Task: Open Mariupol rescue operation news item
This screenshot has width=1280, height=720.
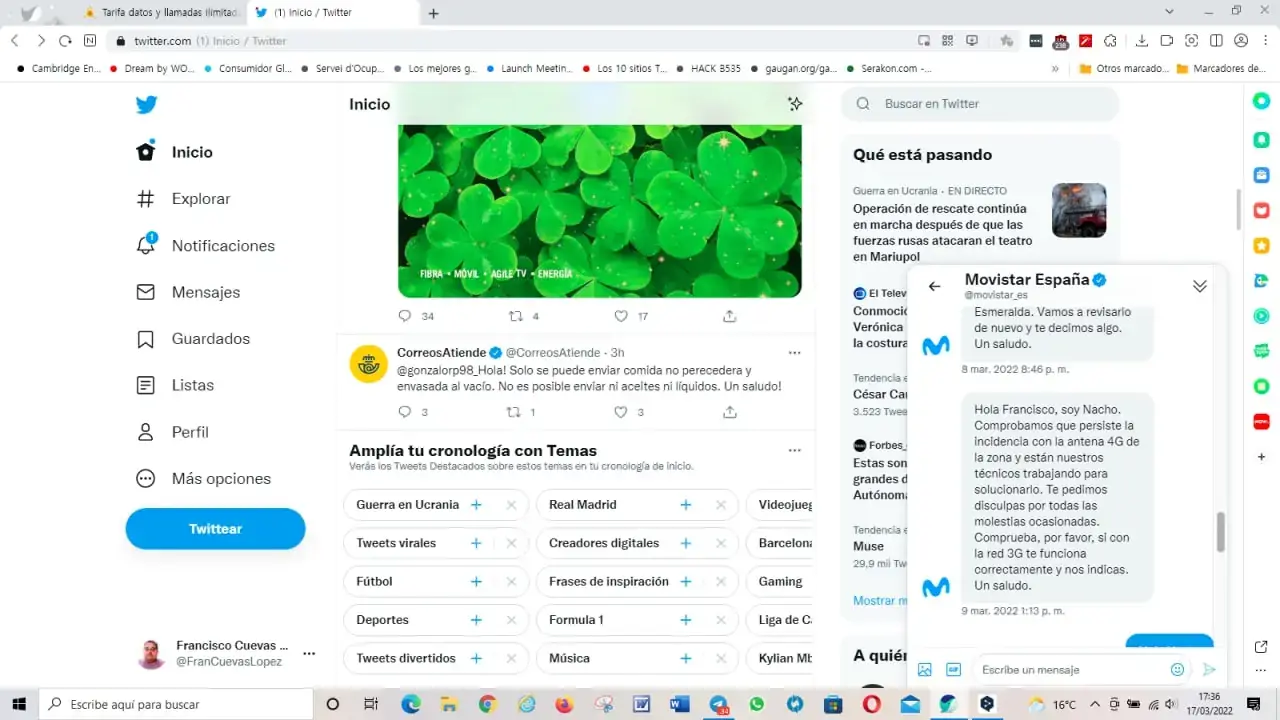Action: (x=979, y=224)
